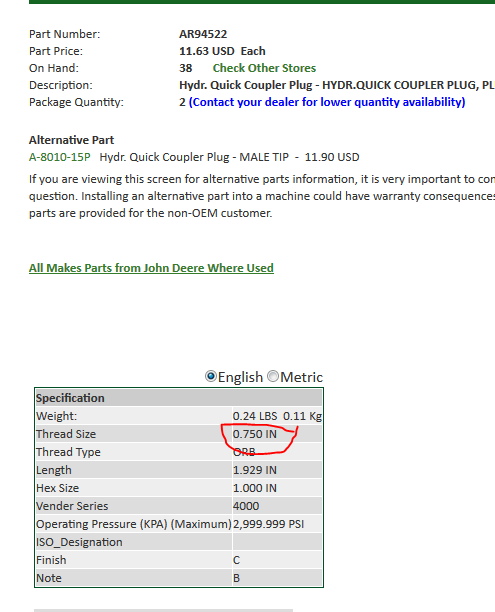Click the Contact your dealer availability note
Viewport: 495px width, 612px height.
click(x=327, y=102)
